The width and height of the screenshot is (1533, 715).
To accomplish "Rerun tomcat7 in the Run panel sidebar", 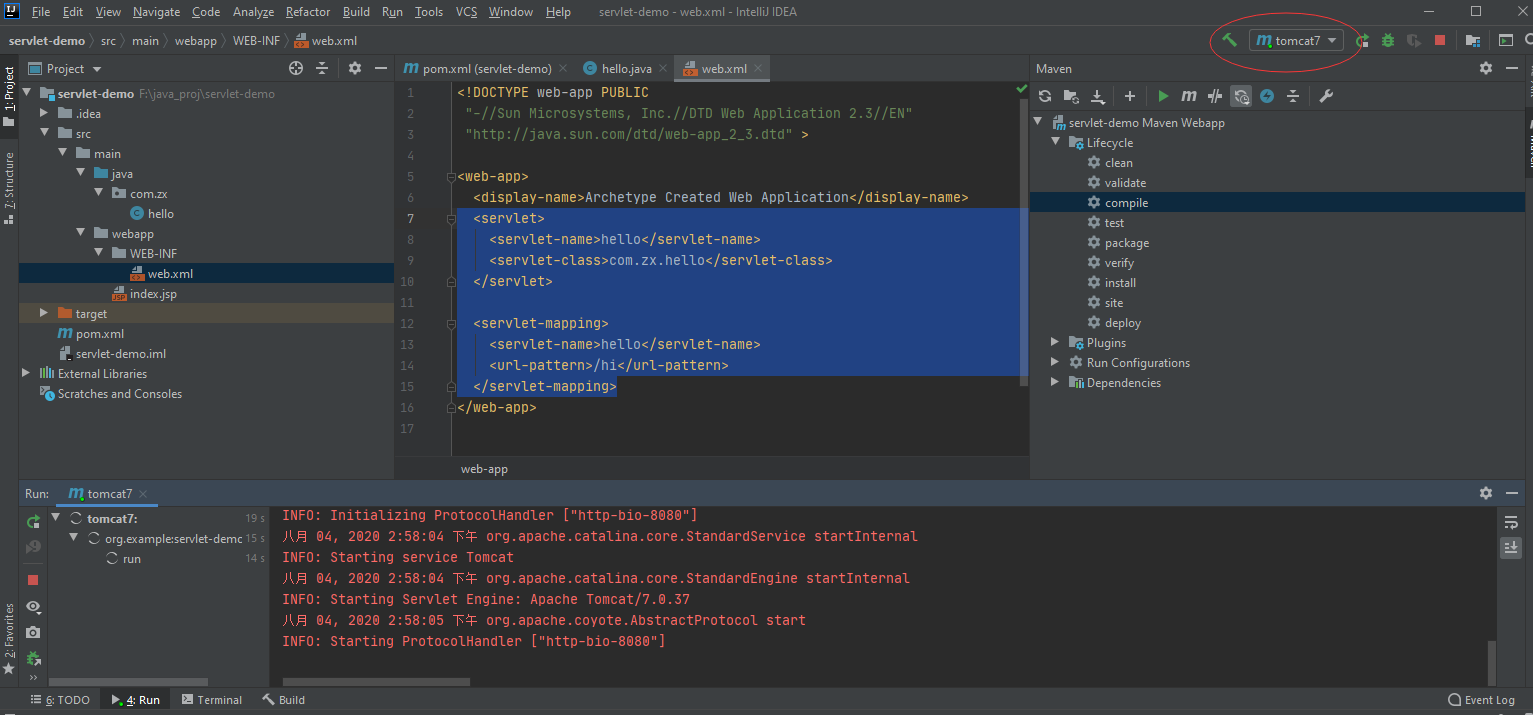I will [x=33, y=521].
